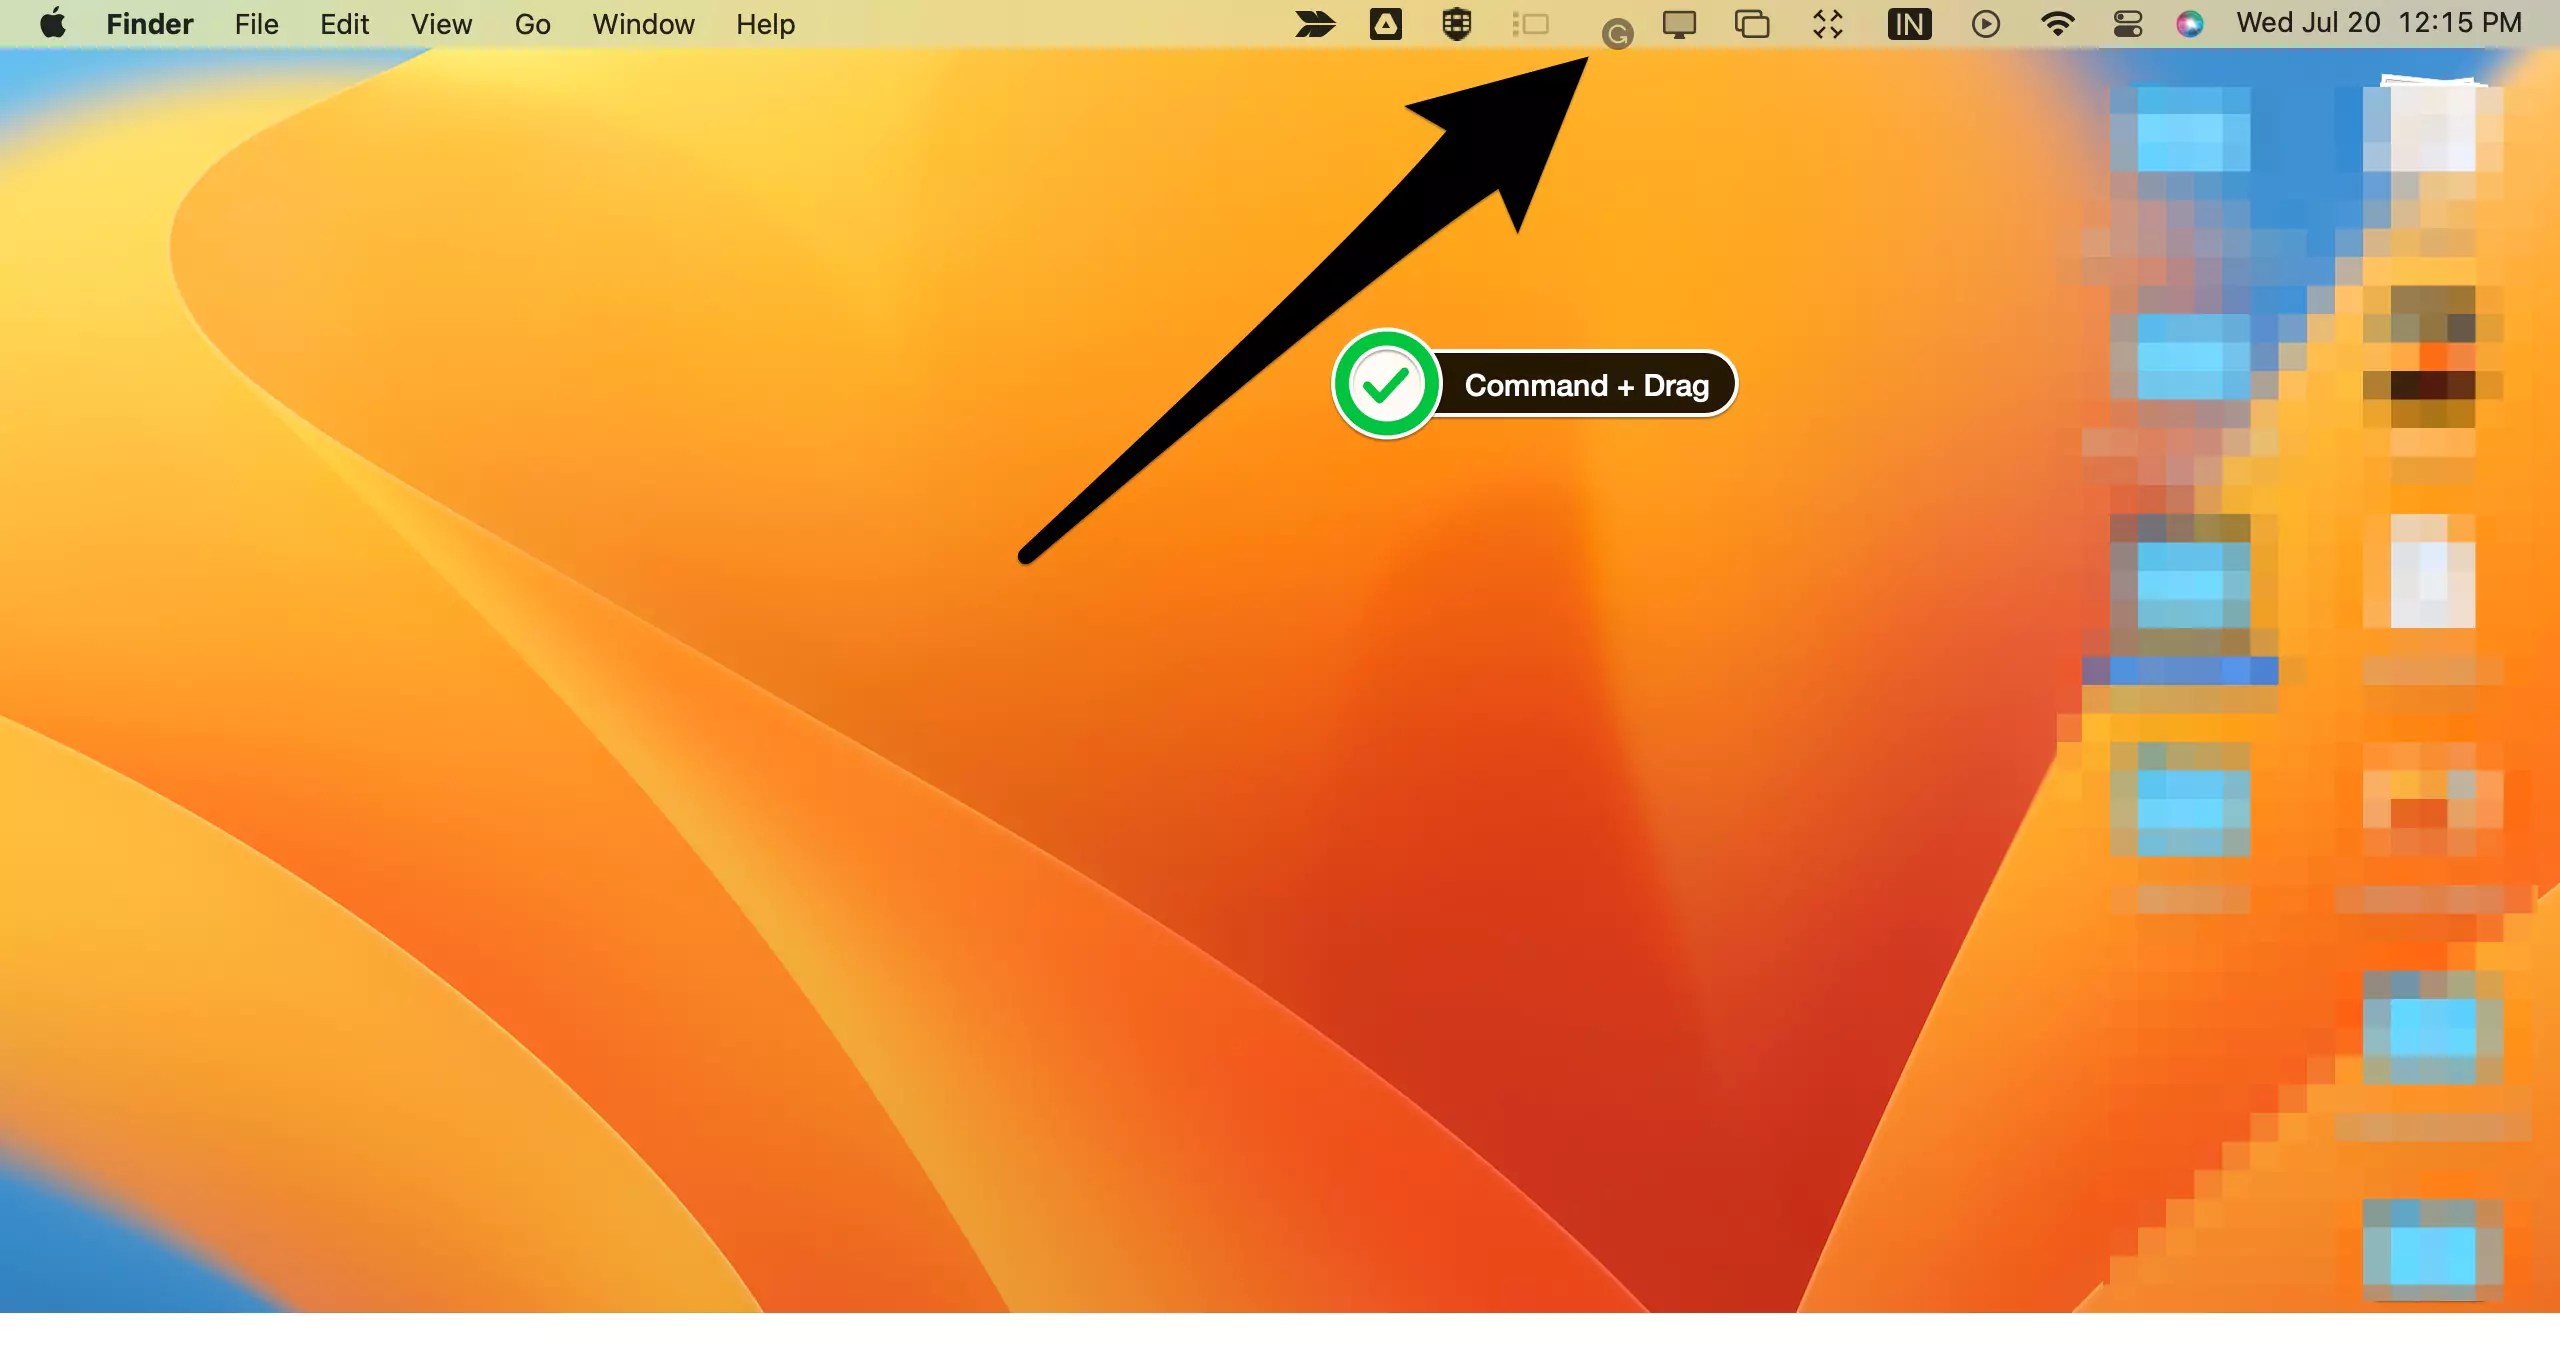
Task: Activate Siri from the menu bar
Action: [x=2190, y=24]
